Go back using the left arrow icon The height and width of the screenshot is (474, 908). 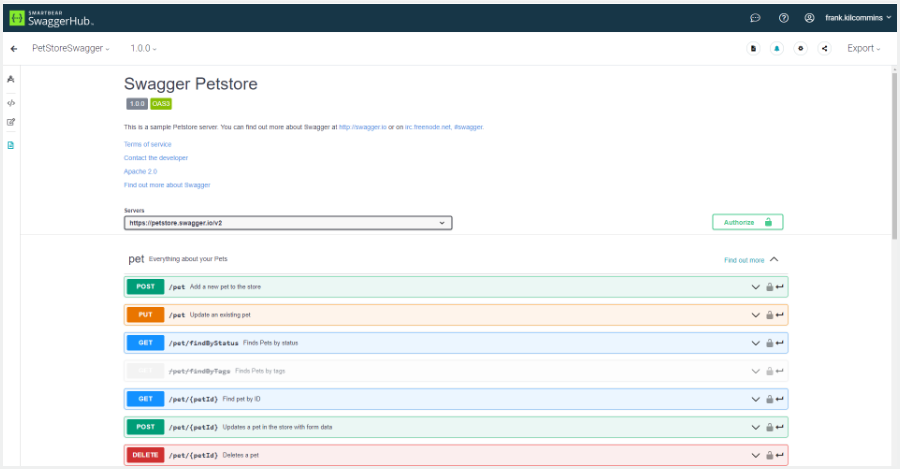tap(14, 49)
